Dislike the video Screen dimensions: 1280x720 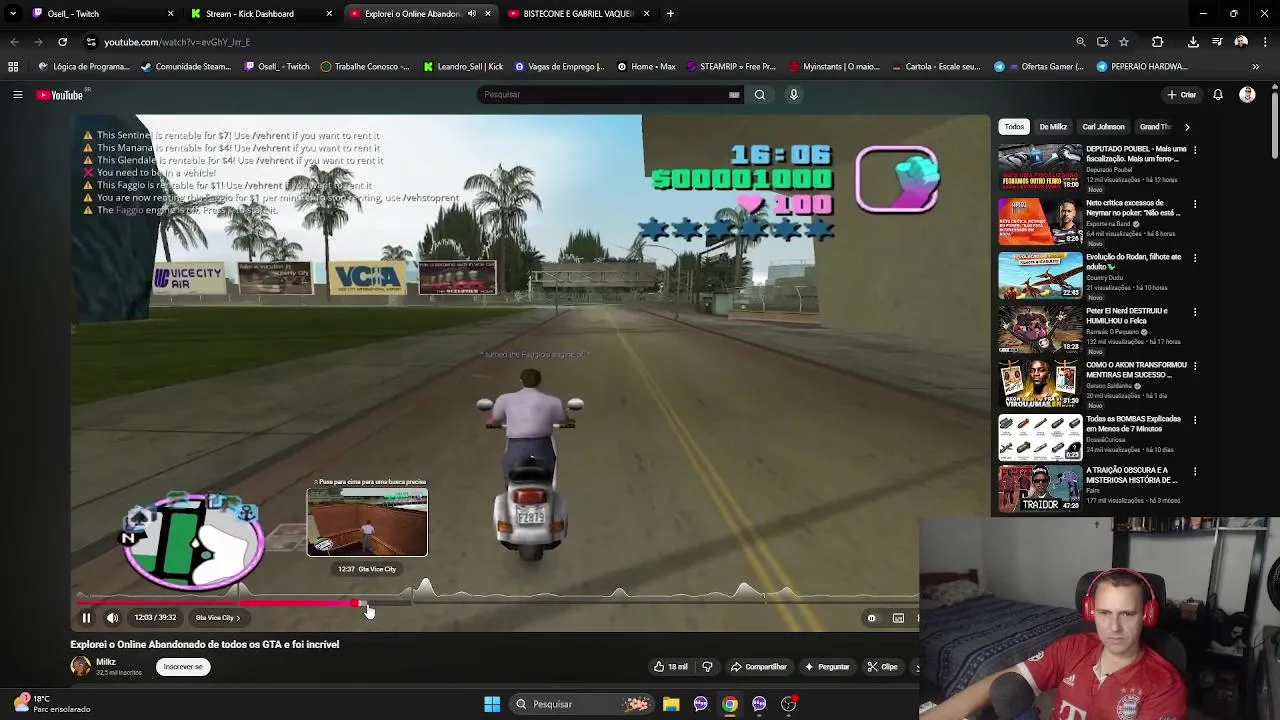pyautogui.click(x=707, y=667)
